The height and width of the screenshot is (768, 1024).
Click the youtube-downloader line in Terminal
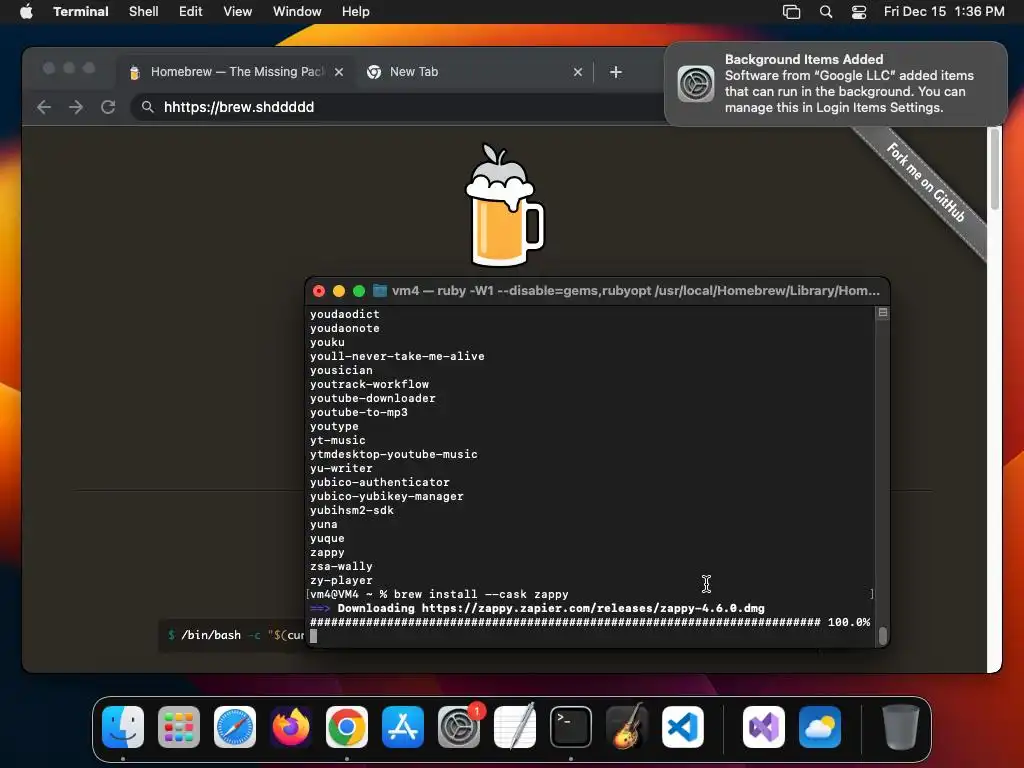click(372, 398)
